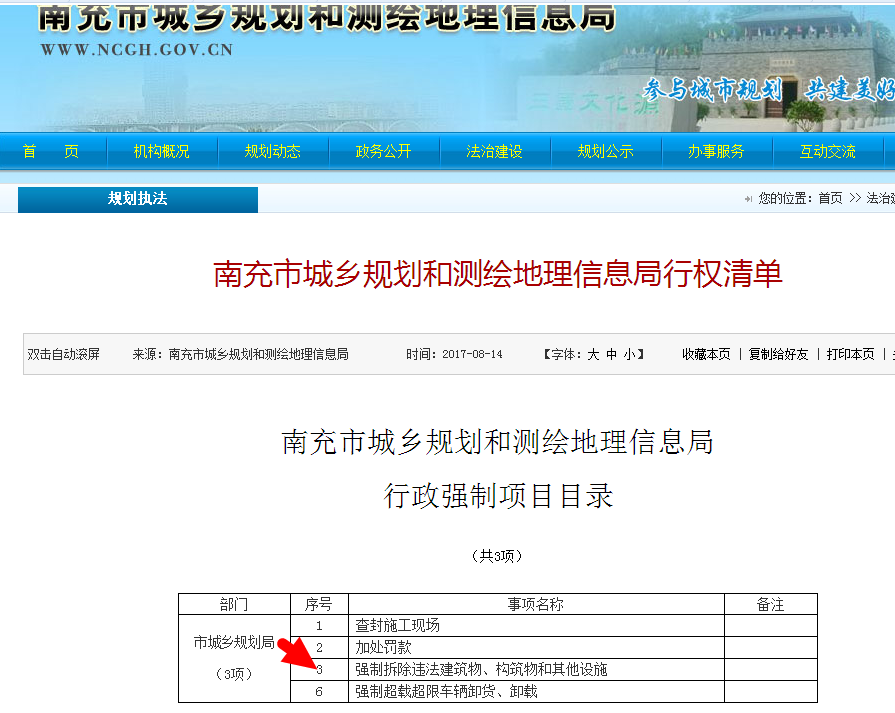Navigate to the 办事服务 section
This screenshot has width=895, height=713.
(716, 152)
